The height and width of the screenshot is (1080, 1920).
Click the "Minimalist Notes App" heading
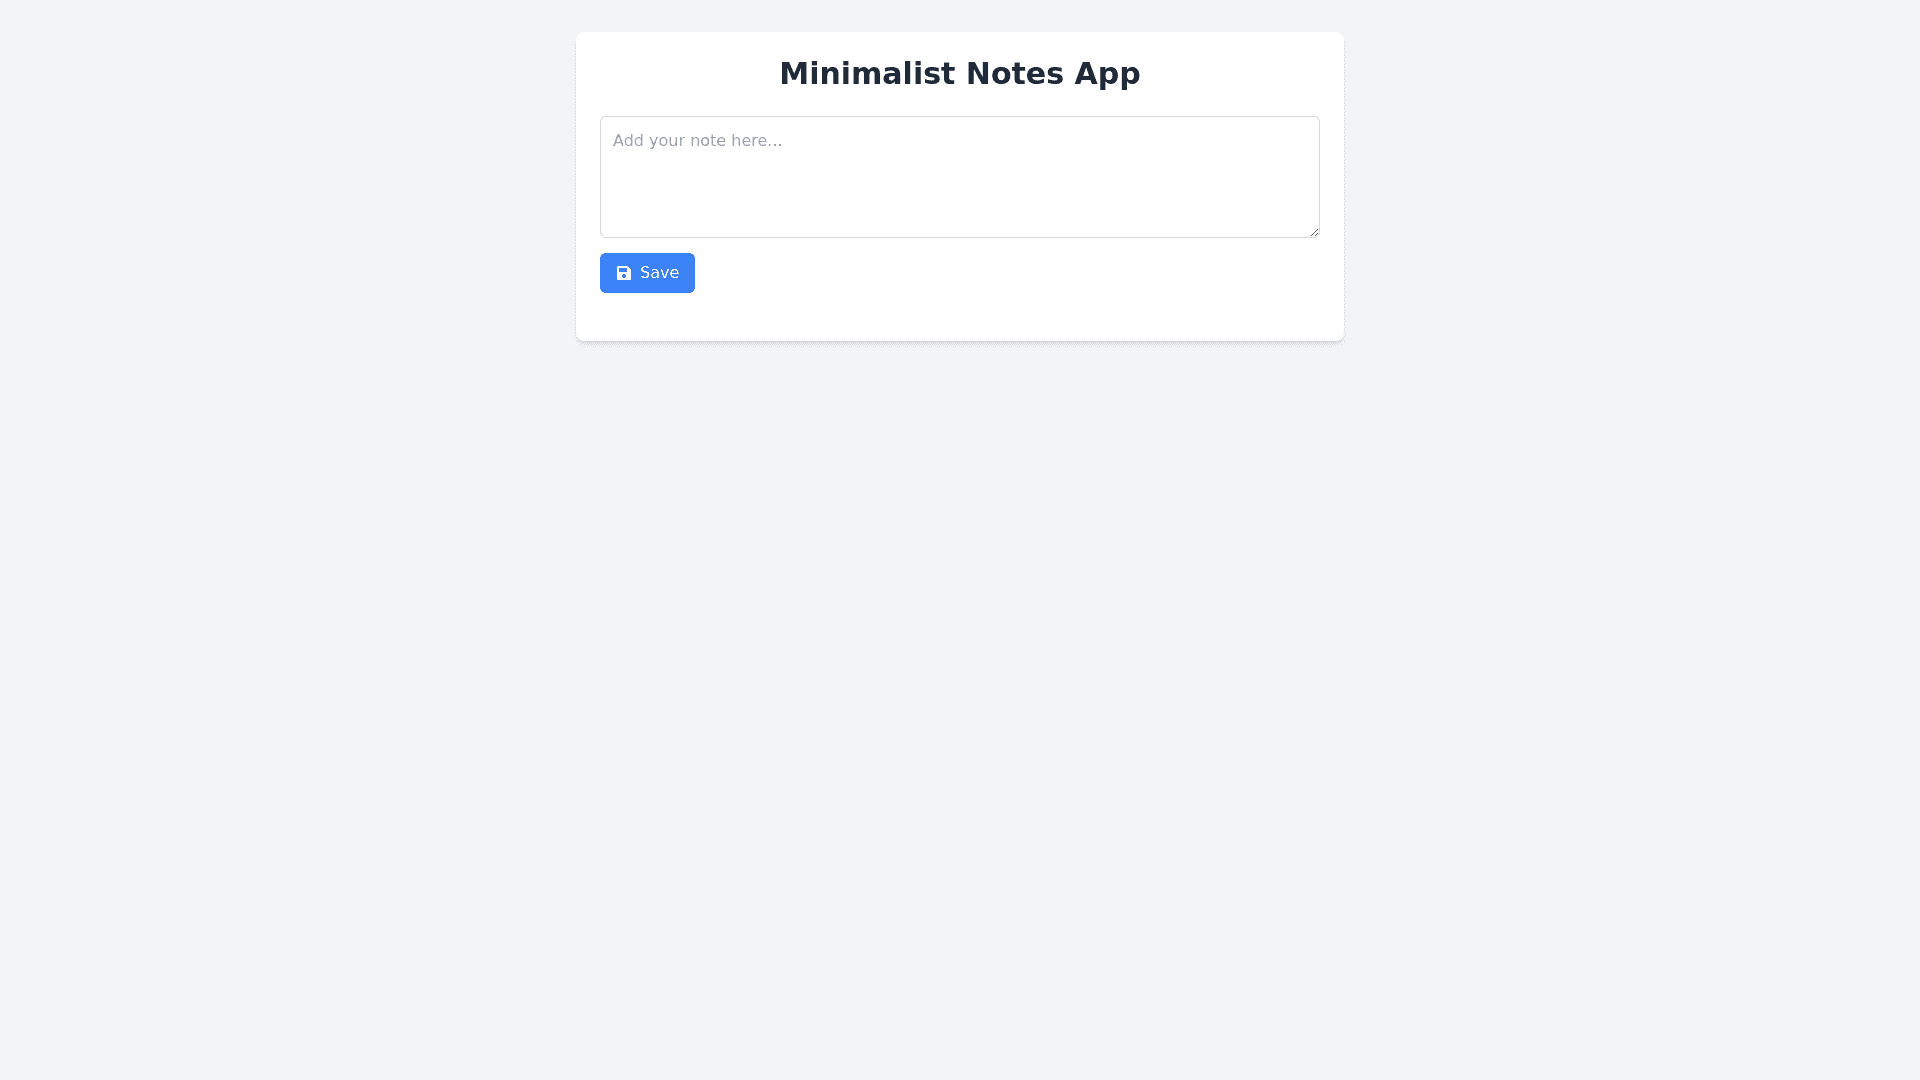pyautogui.click(x=960, y=73)
